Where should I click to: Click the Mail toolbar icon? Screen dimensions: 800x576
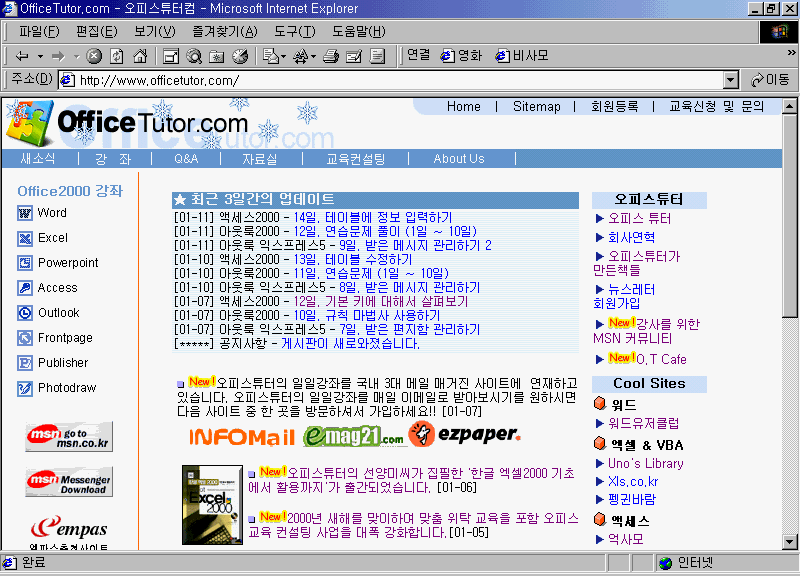pyautogui.click(x=270, y=56)
